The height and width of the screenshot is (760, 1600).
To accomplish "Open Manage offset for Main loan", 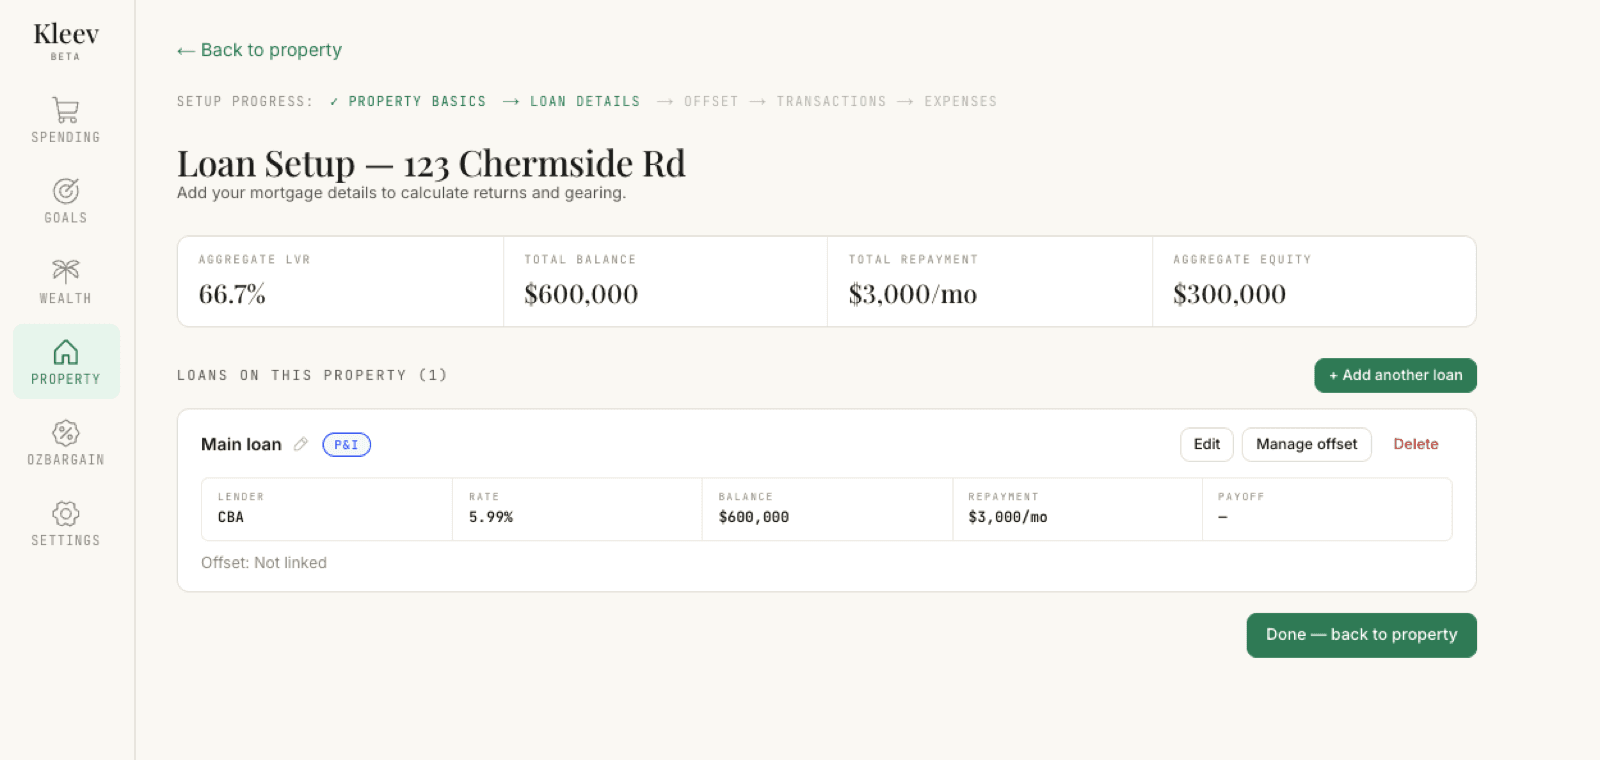I will coord(1307,444).
